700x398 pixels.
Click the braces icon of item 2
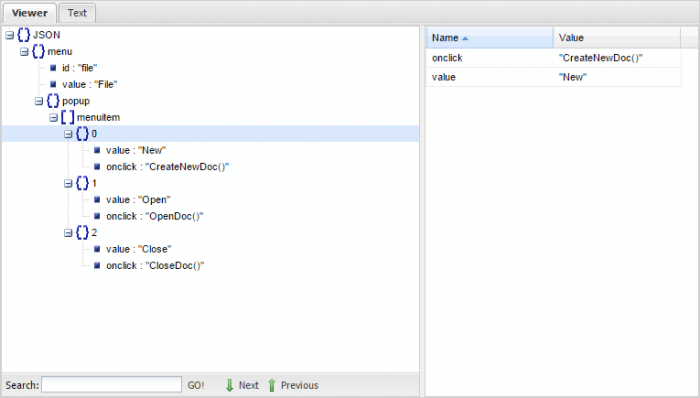[x=83, y=232]
